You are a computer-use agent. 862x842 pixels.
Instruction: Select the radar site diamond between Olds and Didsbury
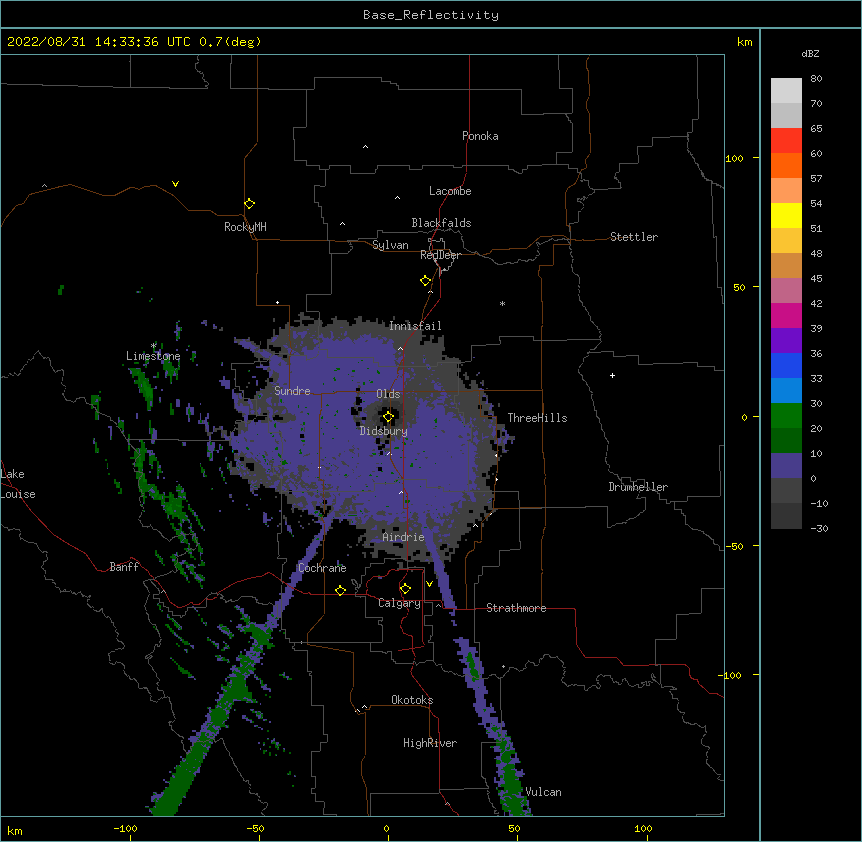point(388,417)
